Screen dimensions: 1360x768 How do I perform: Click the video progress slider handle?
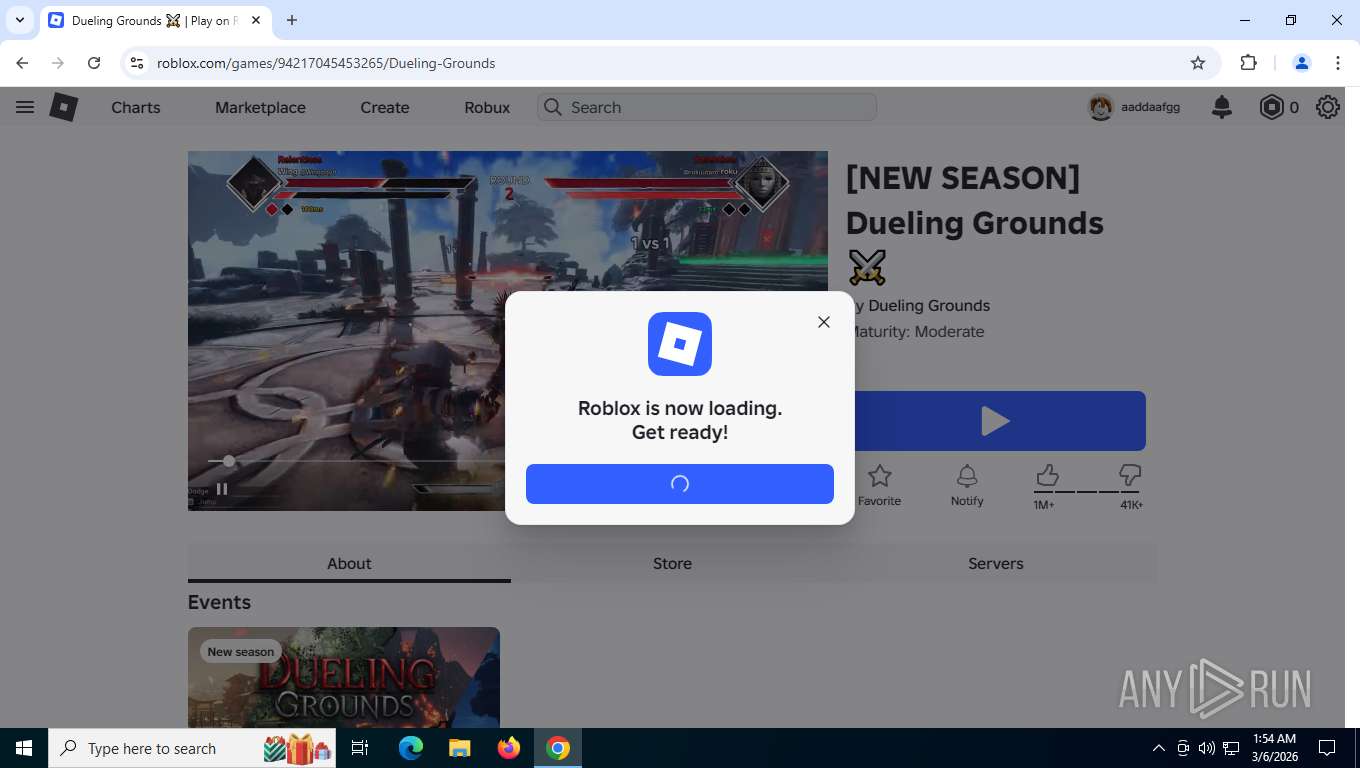click(229, 461)
